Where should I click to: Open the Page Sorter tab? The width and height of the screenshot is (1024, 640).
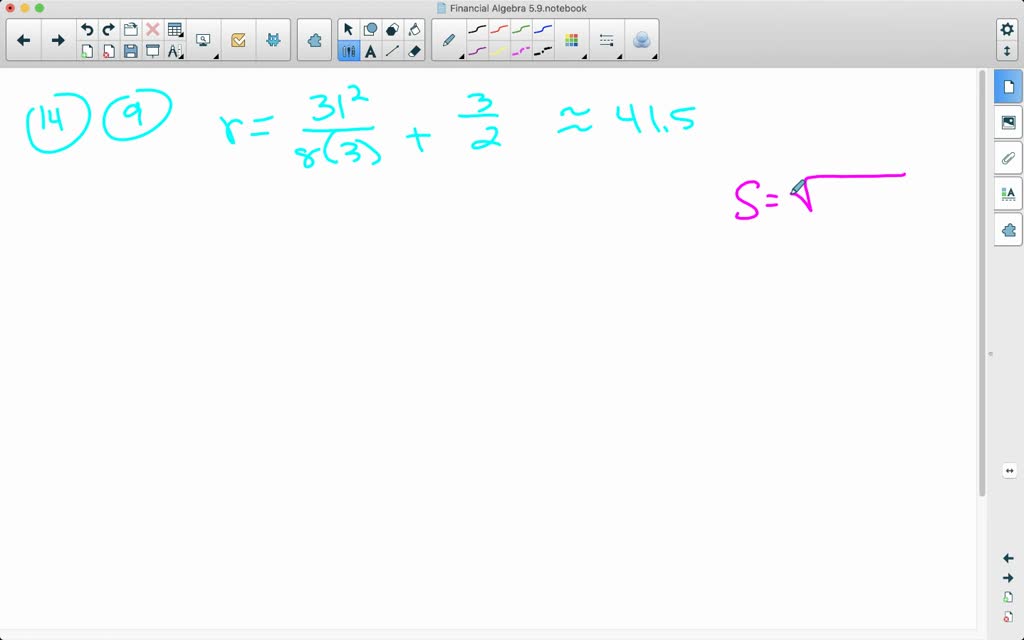click(x=1008, y=87)
